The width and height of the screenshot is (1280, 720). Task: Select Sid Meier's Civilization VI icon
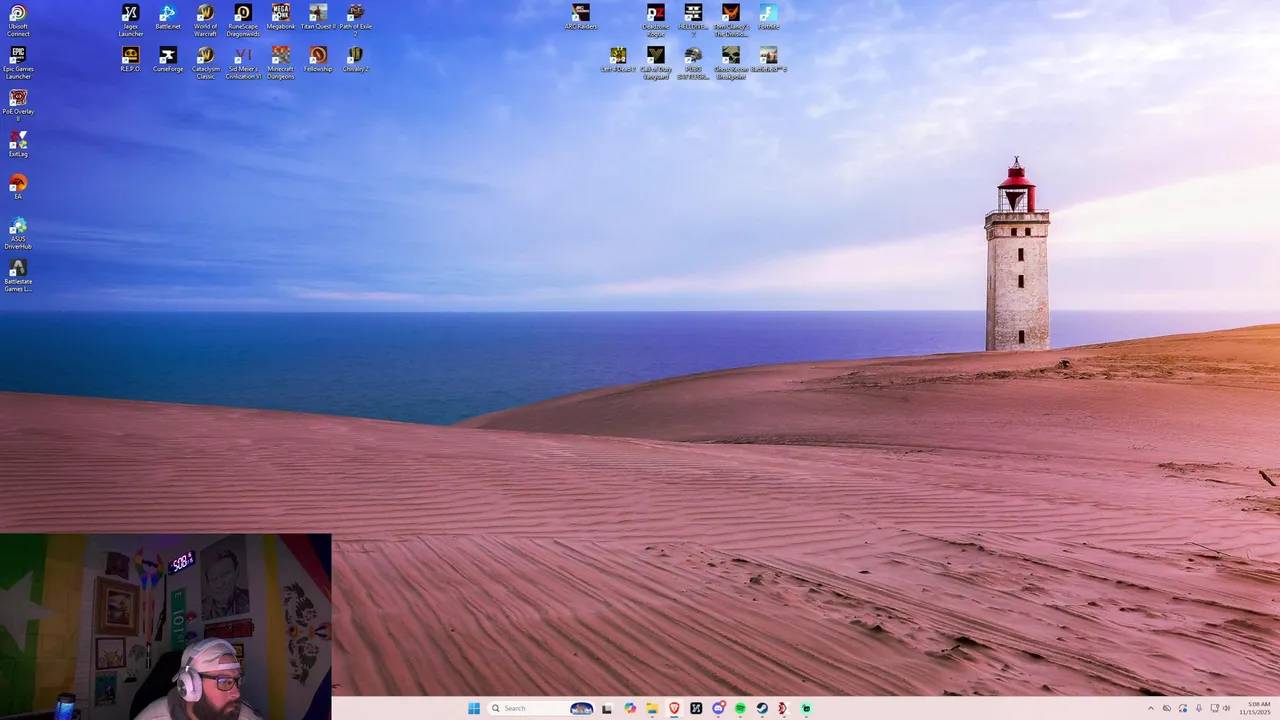(243, 62)
